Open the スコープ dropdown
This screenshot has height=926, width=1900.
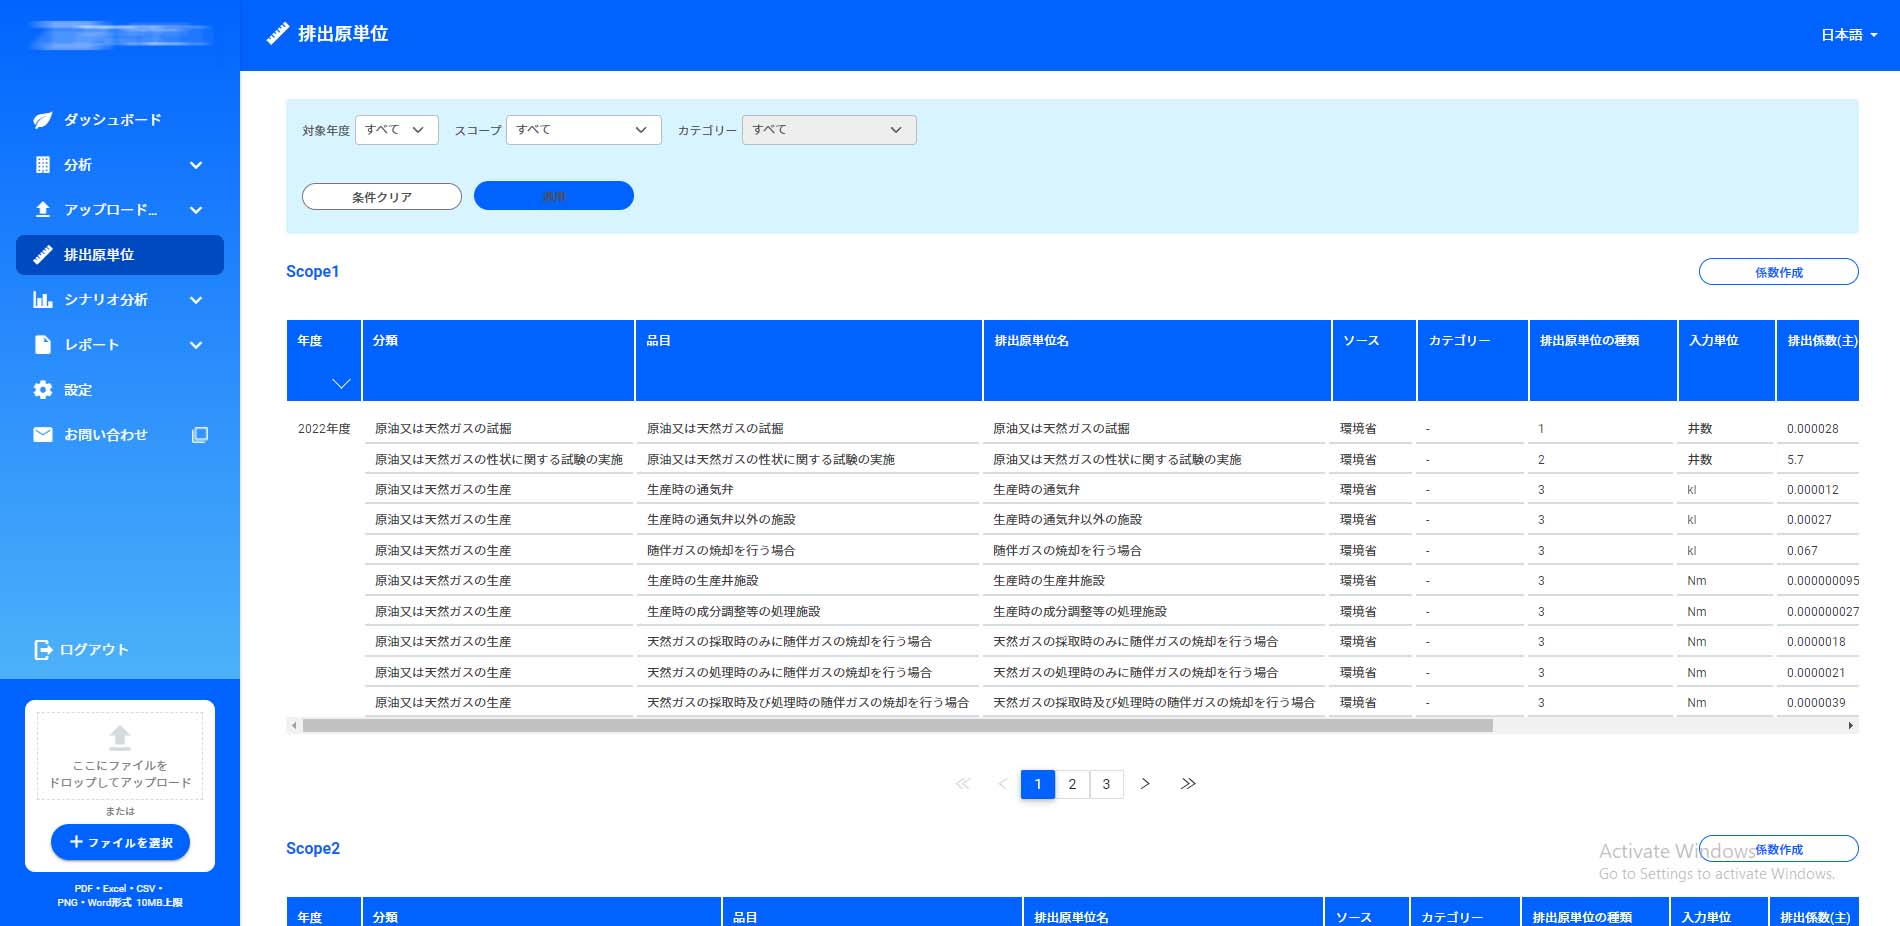point(583,130)
